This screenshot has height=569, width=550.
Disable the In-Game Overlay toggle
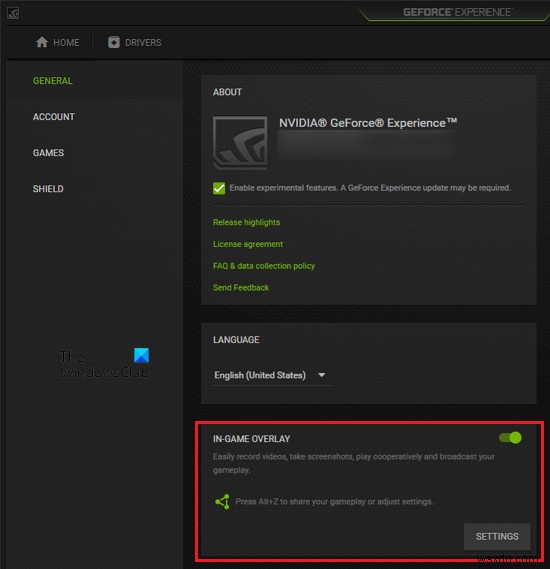pyautogui.click(x=510, y=438)
